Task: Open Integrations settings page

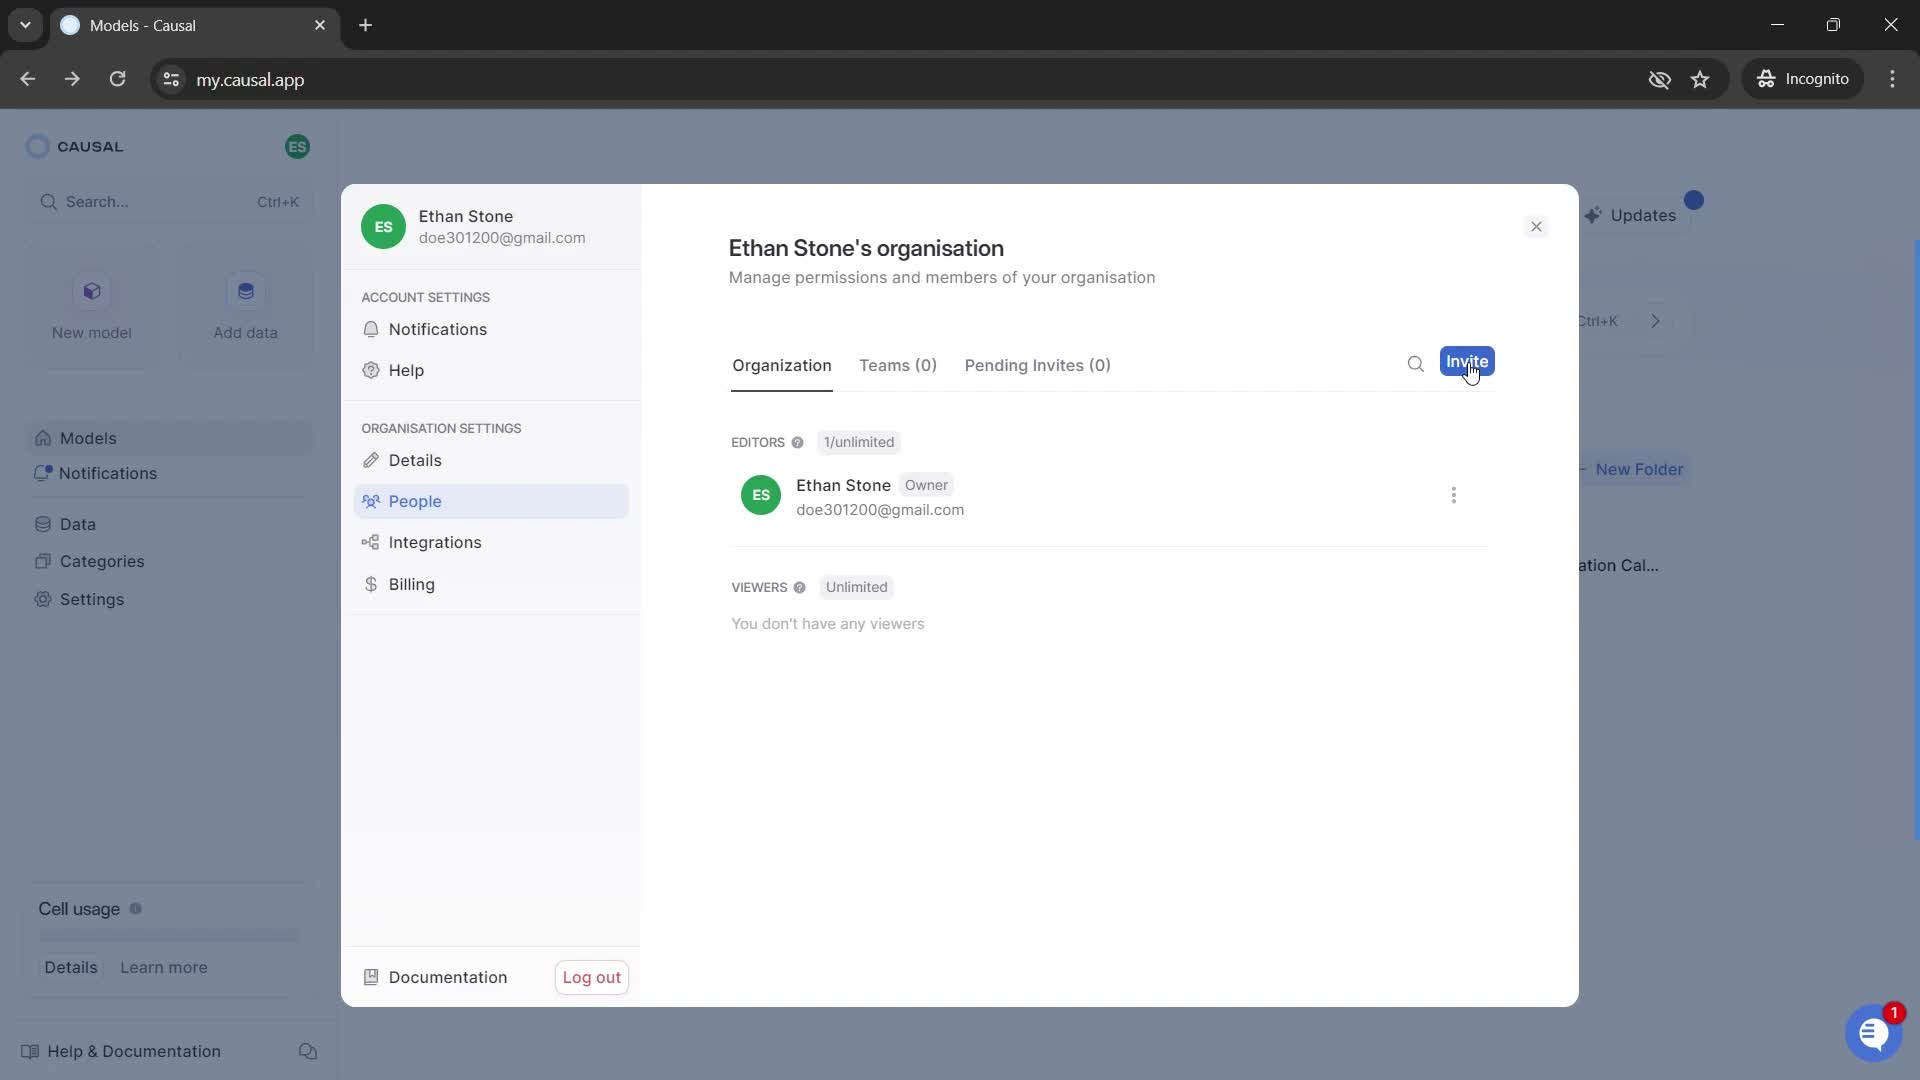Action: point(436,542)
